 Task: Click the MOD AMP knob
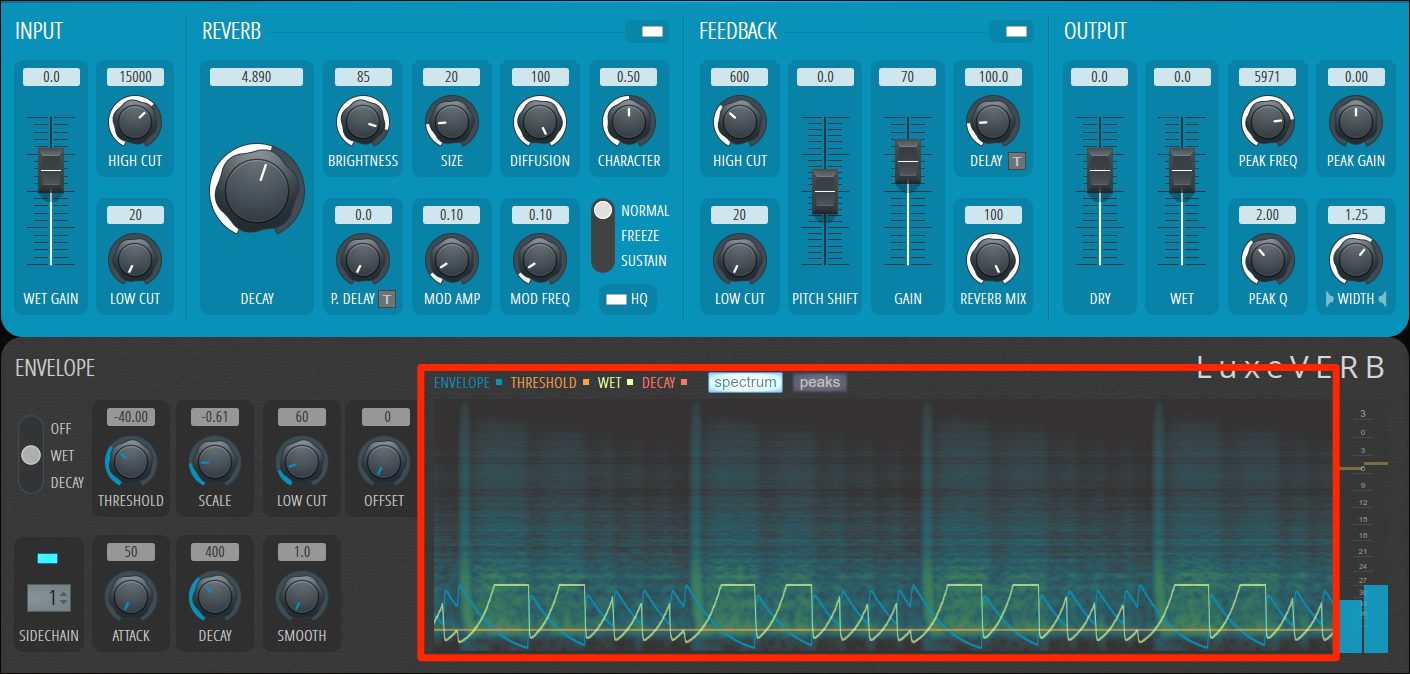pyautogui.click(x=451, y=260)
